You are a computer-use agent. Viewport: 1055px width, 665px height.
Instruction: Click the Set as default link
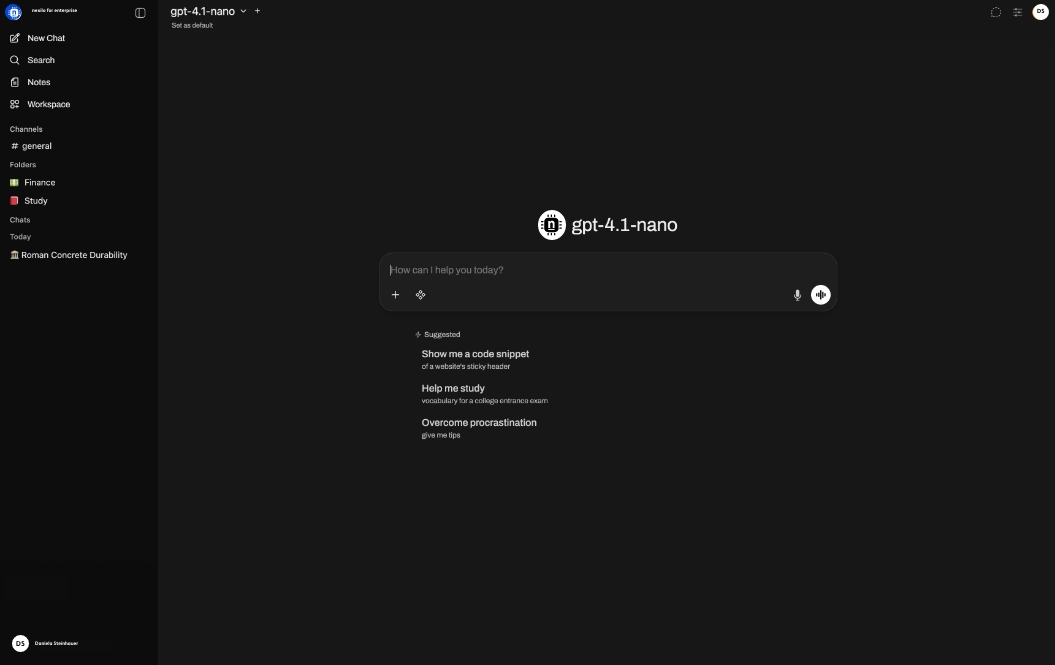point(192,25)
